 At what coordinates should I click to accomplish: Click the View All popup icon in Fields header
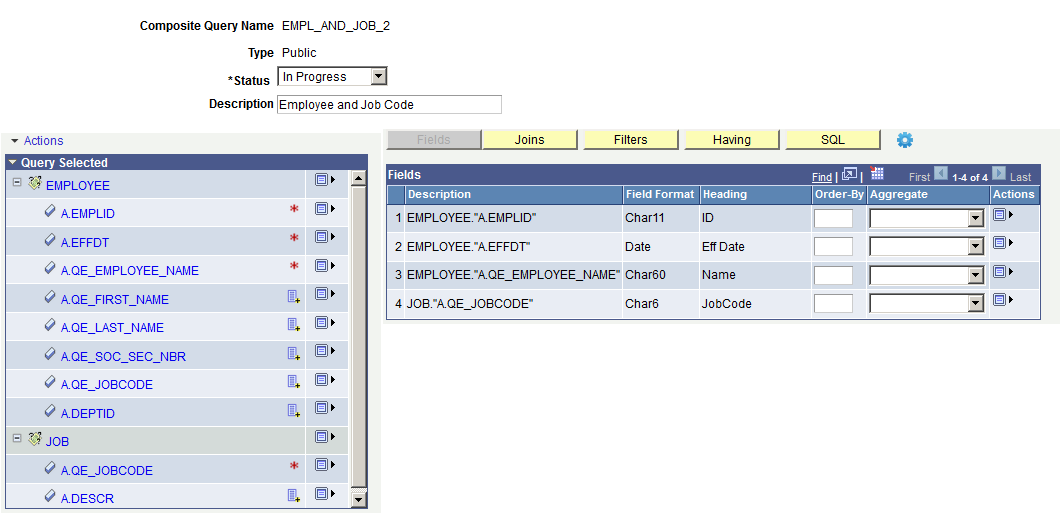pos(849,174)
